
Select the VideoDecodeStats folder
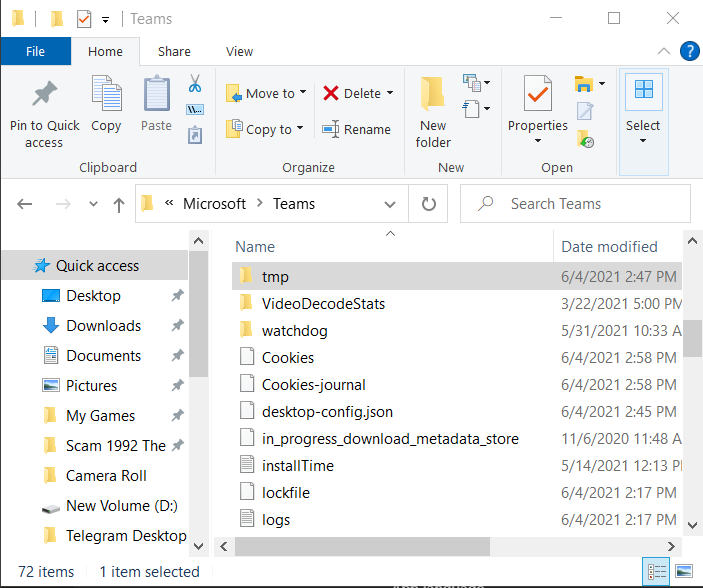[323, 304]
